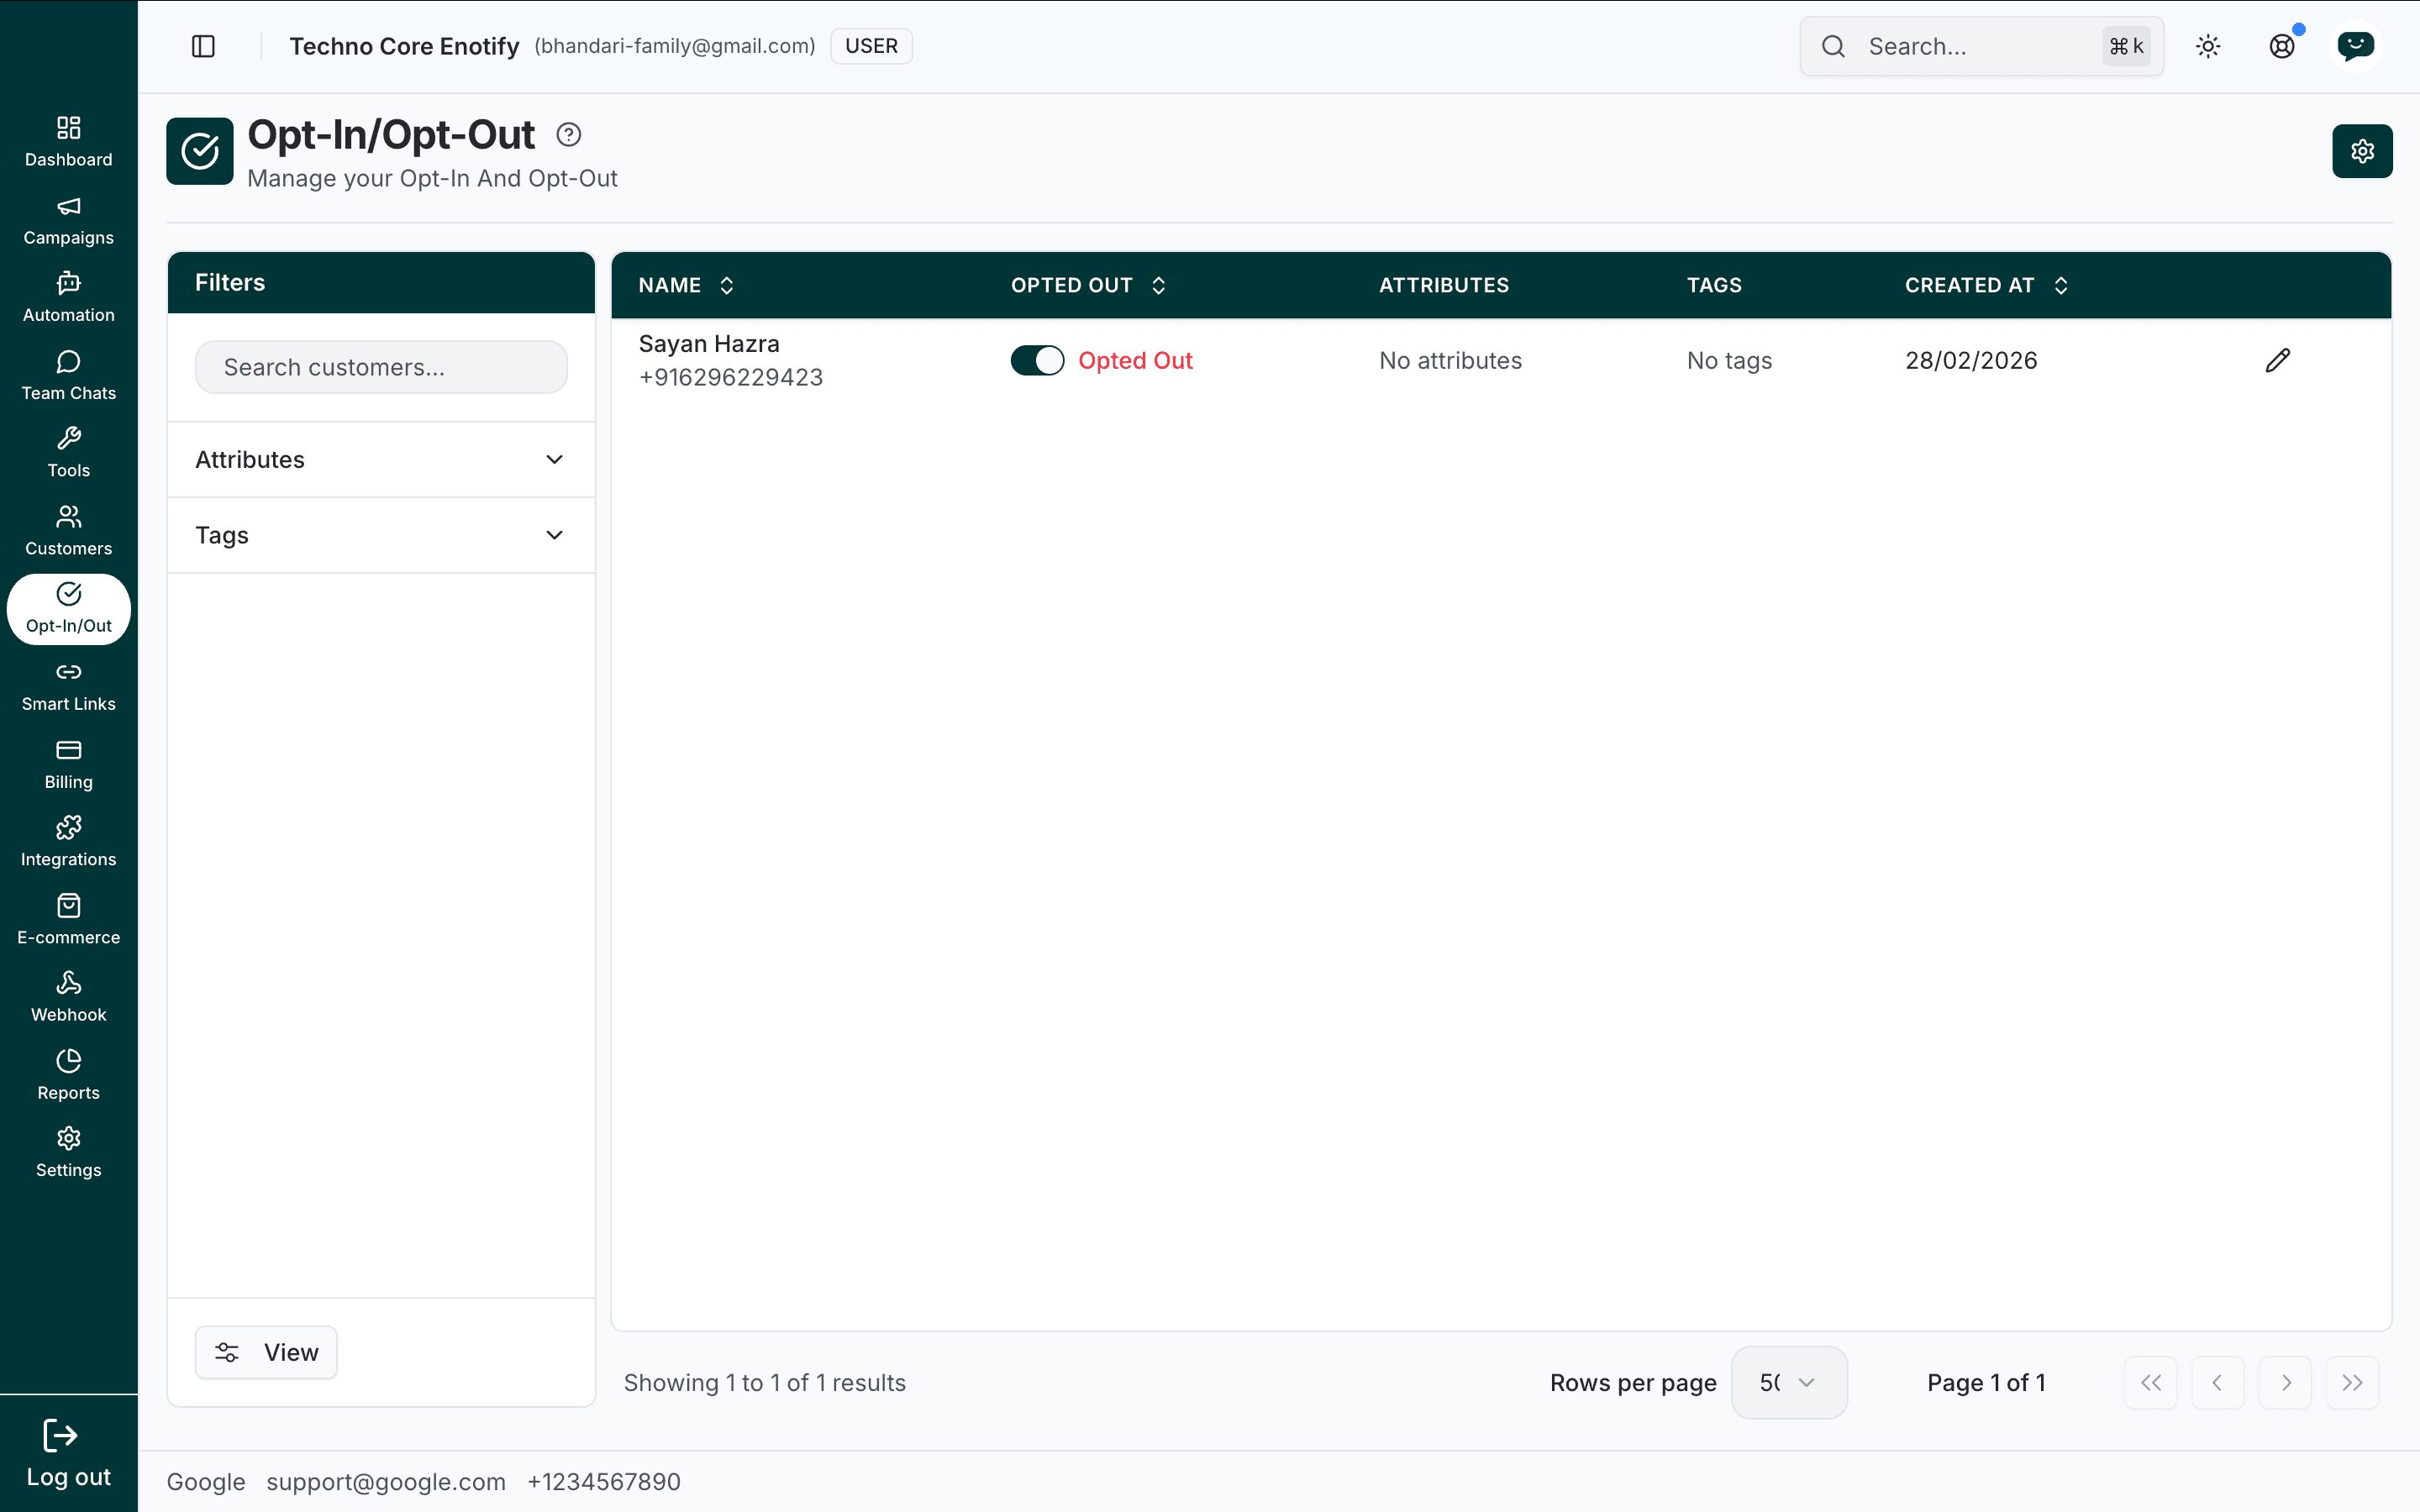2420x1512 pixels.
Task: Click the USER badge
Action: [871, 46]
